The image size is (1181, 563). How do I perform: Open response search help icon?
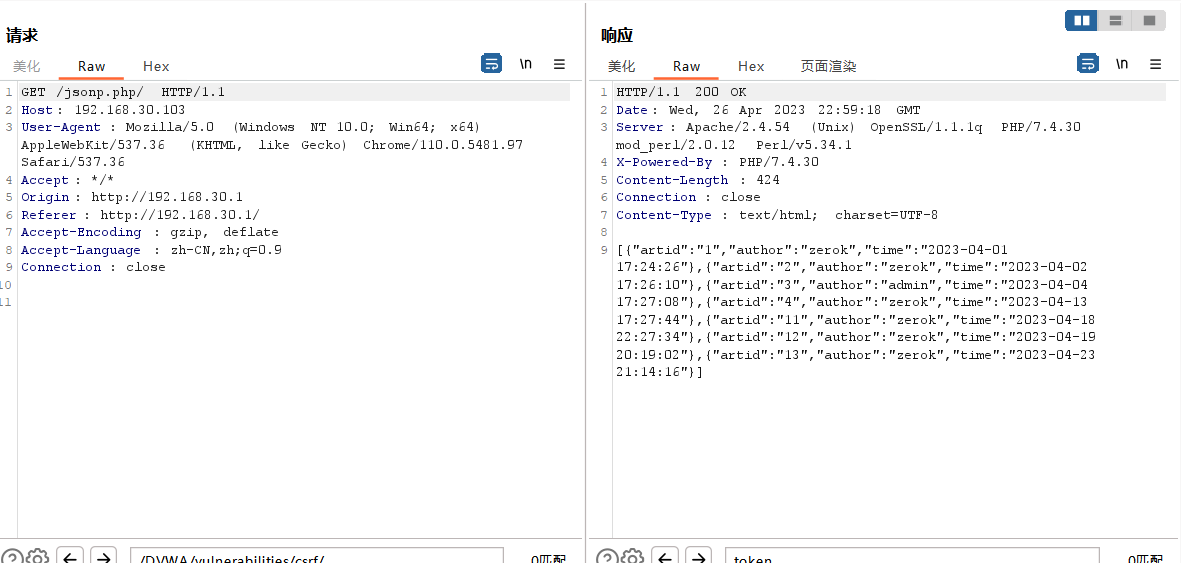[607, 558]
